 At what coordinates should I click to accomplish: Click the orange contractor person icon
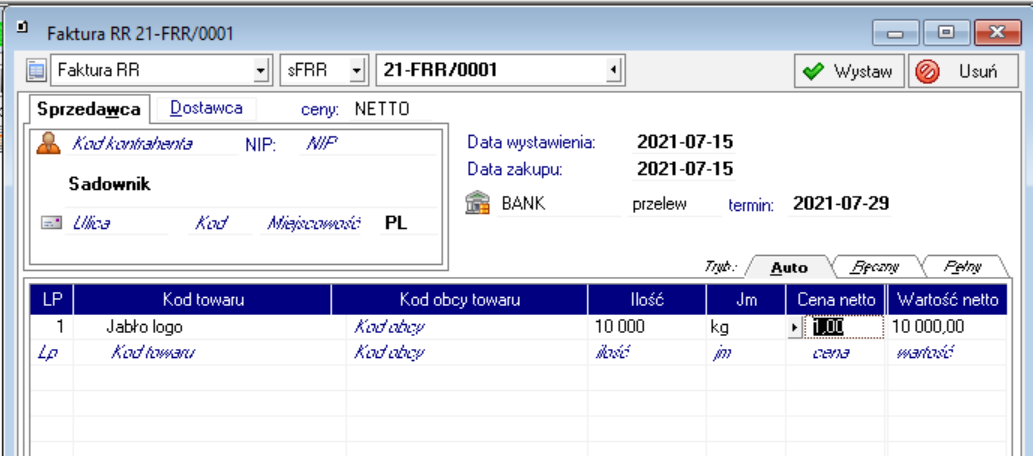48,145
